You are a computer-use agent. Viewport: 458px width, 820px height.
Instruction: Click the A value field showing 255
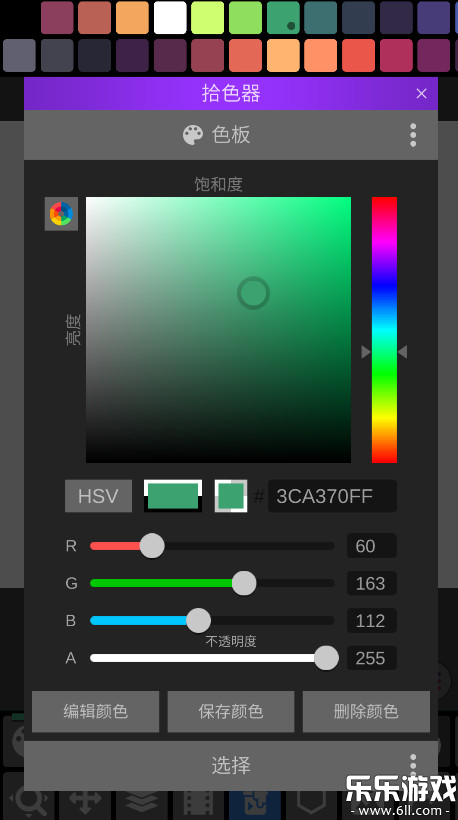pyautogui.click(x=372, y=658)
